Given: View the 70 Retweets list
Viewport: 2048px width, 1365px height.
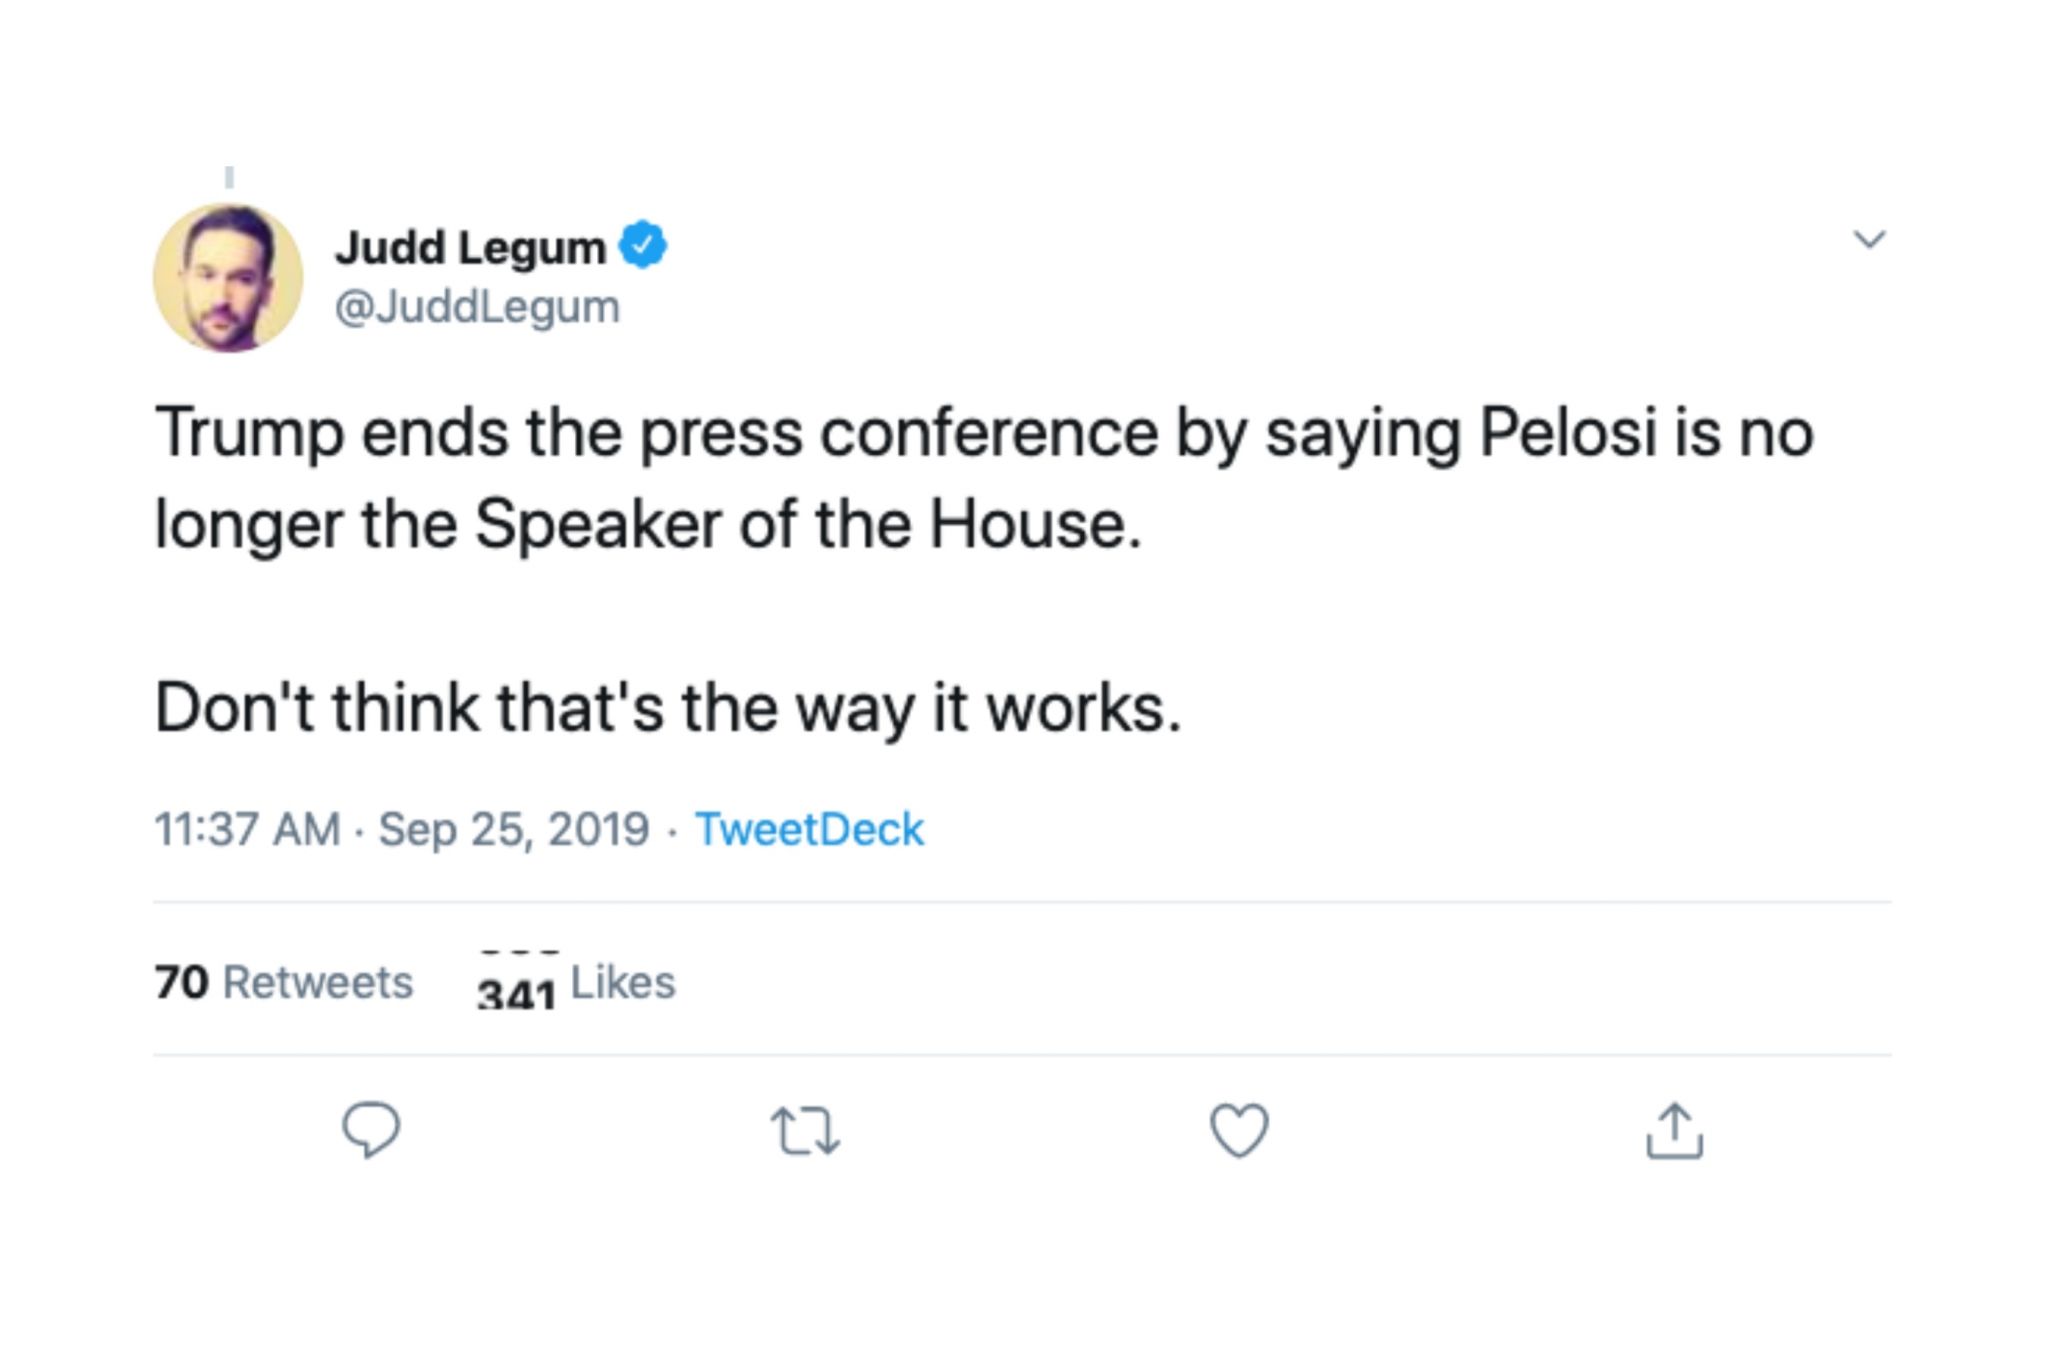Looking at the screenshot, I should pyautogui.click(x=284, y=982).
